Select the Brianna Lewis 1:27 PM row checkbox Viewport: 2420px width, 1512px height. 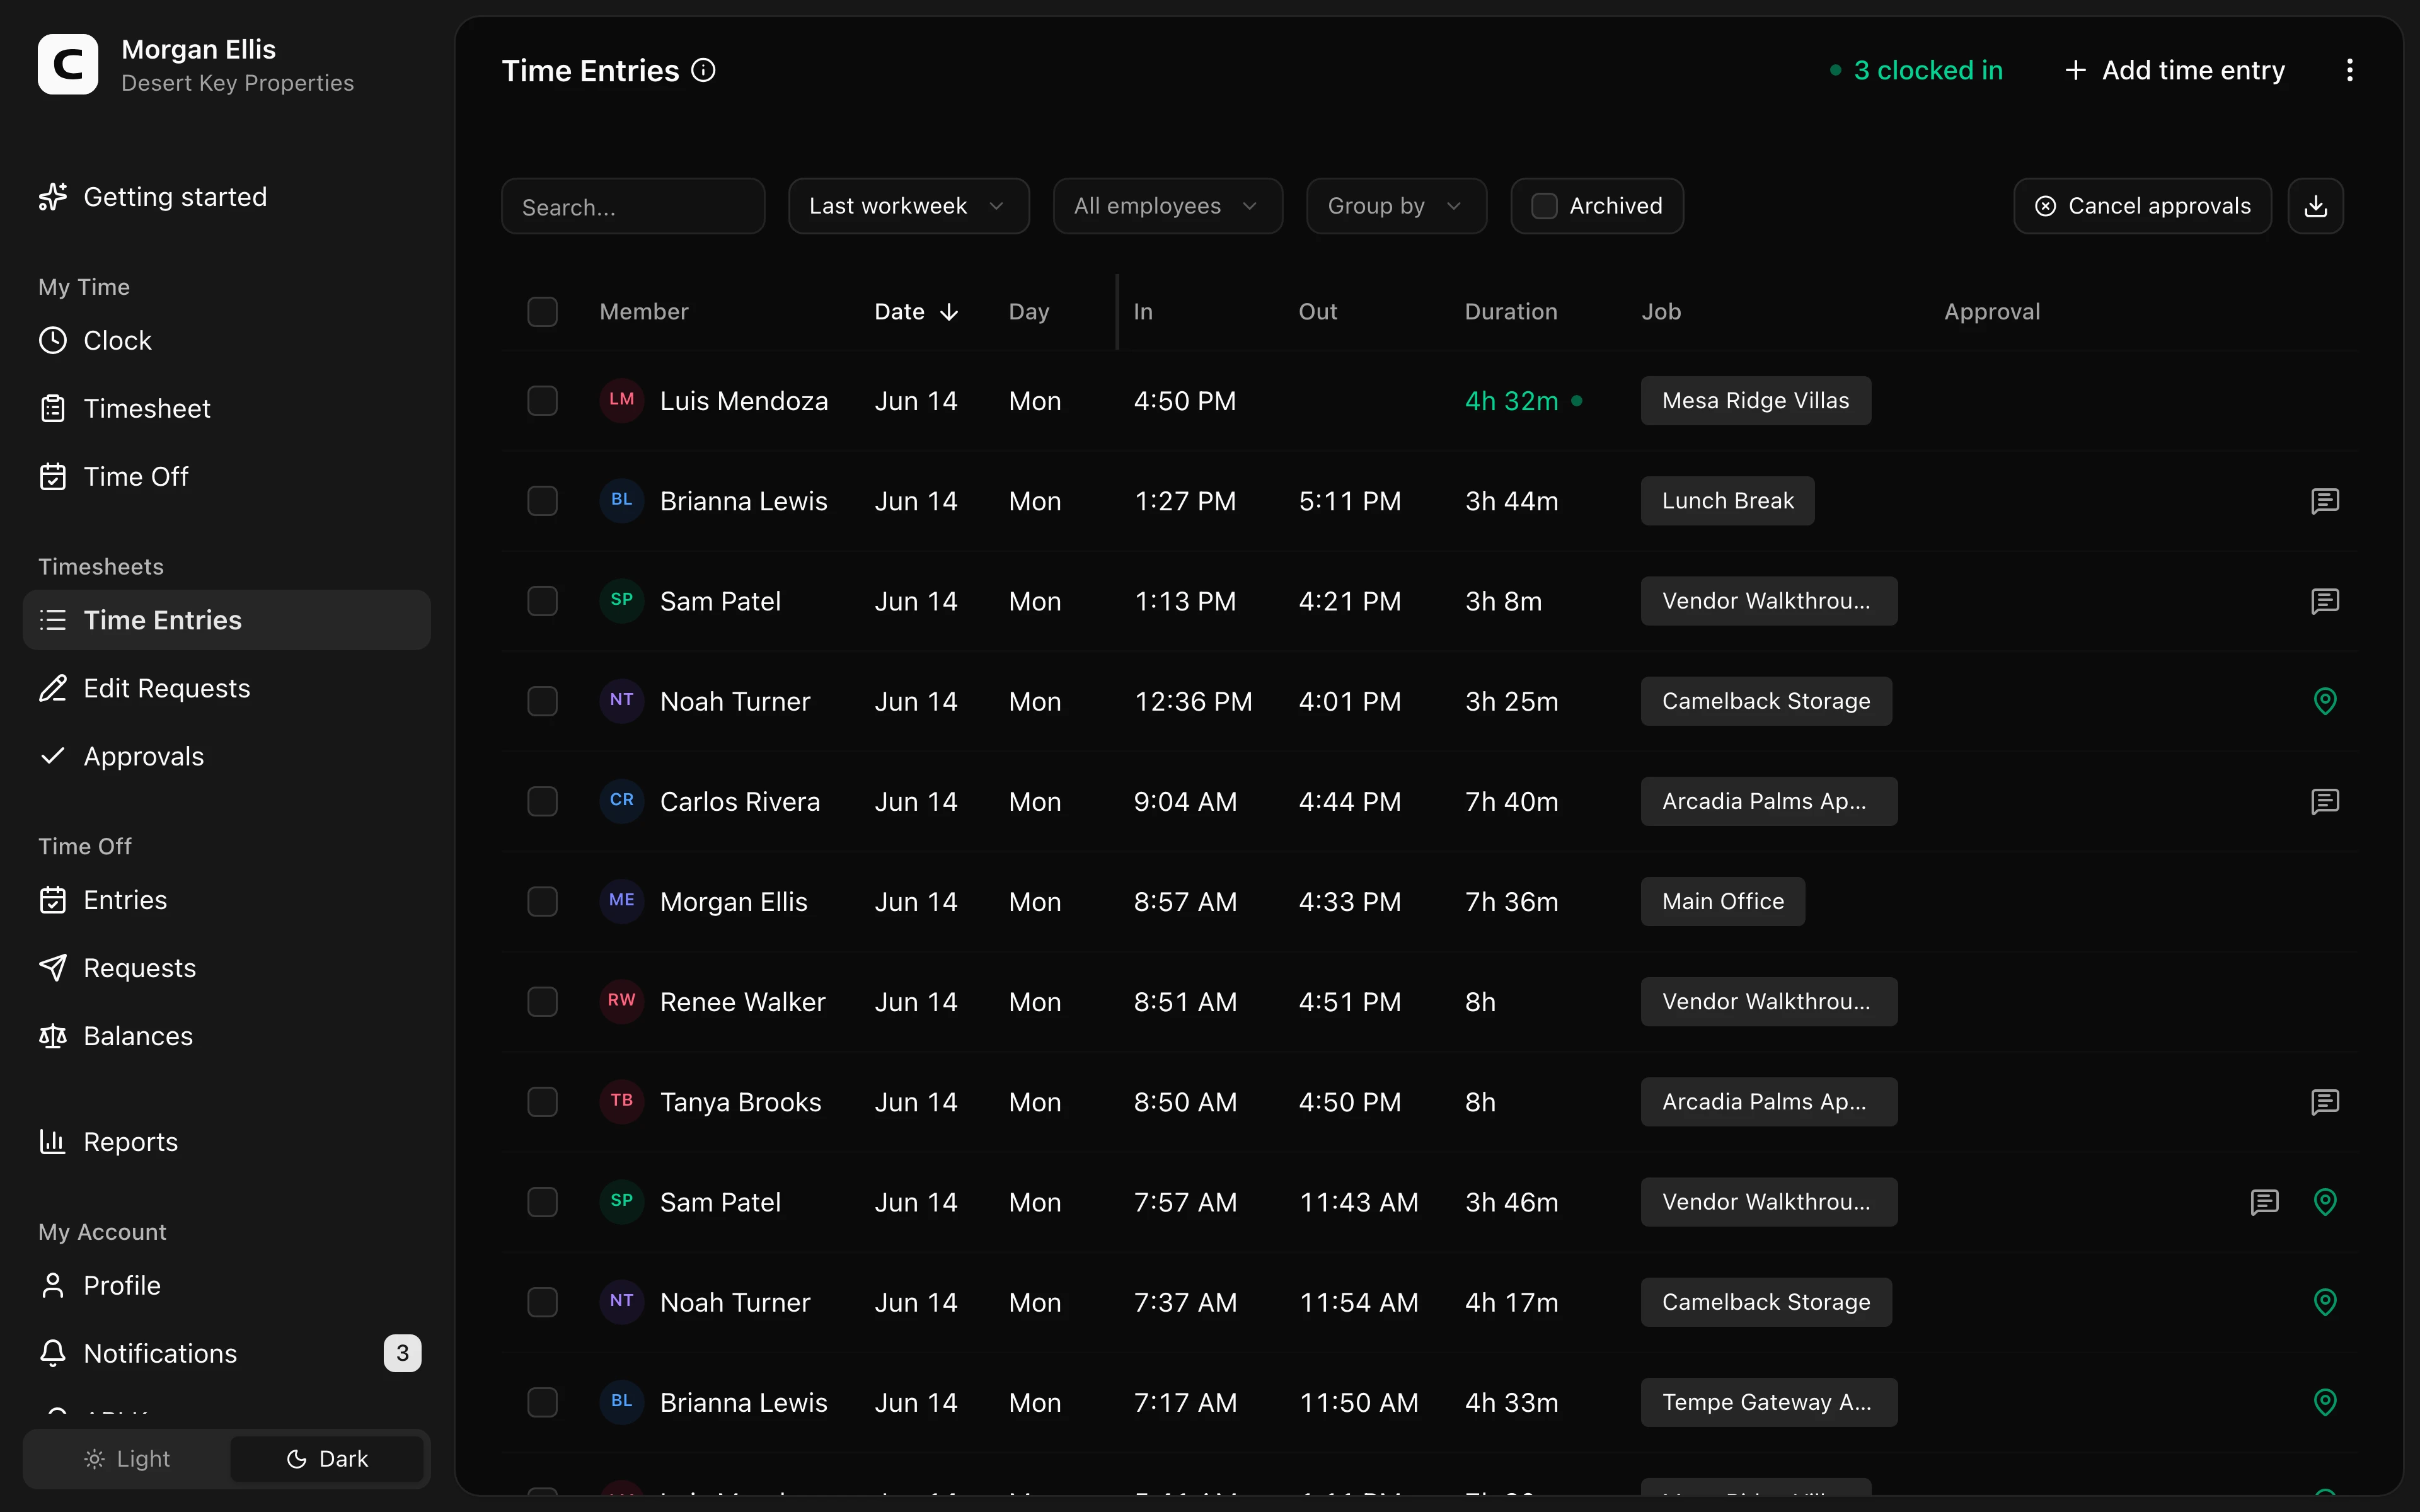tap(542, 501)
